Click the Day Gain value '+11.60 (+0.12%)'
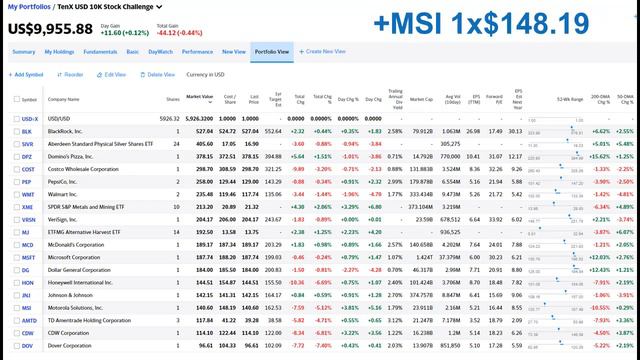 click(124, 33)
